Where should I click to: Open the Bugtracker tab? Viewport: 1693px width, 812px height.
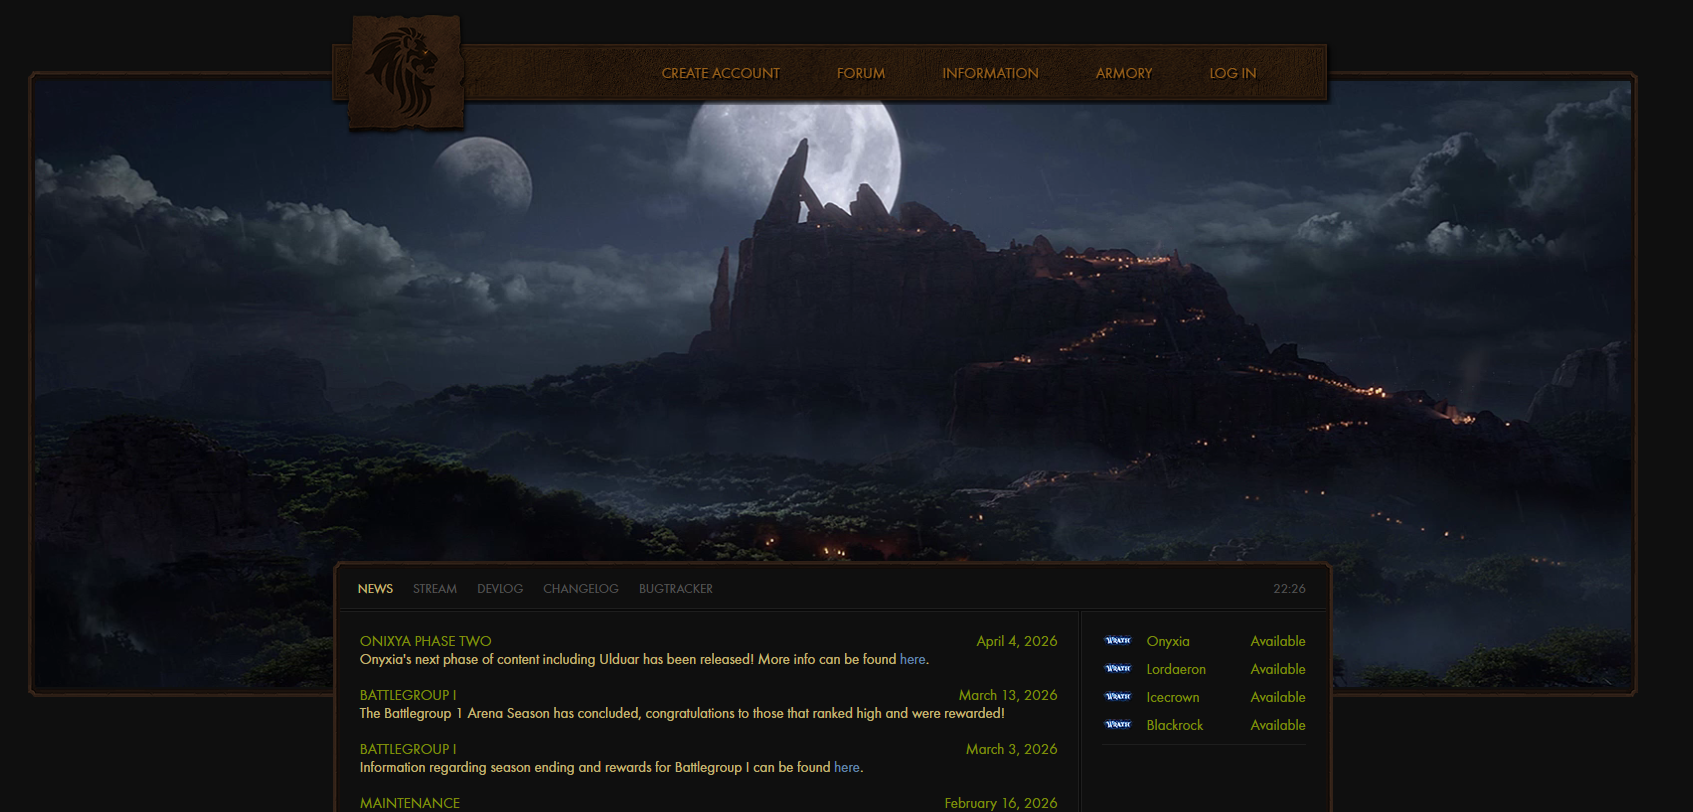click(676, 589)
